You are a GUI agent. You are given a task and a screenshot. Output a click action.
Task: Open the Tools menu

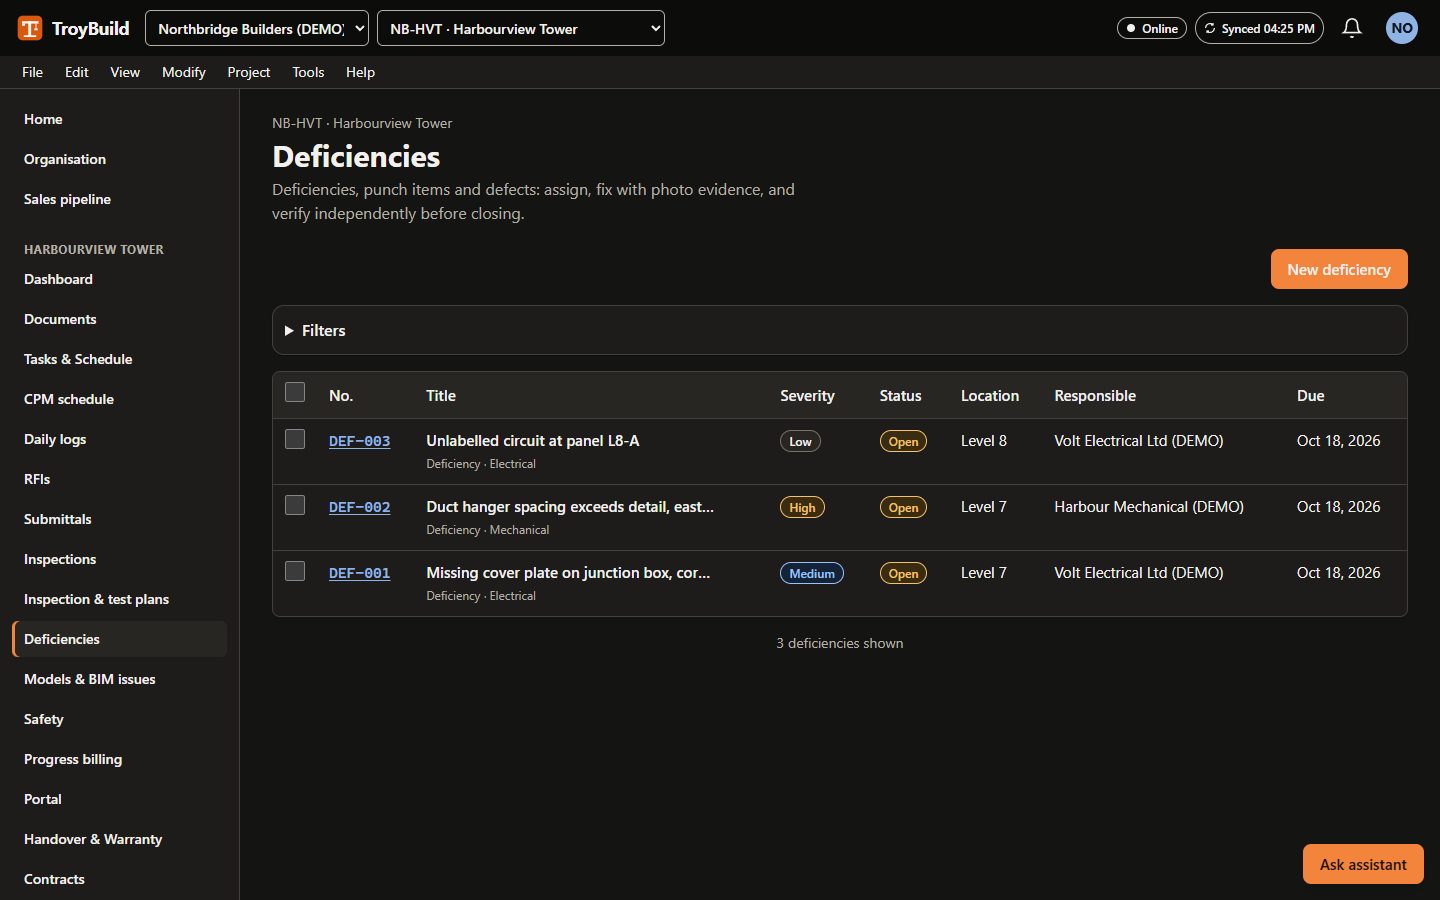pyautogui.click(x=308, y=72)
